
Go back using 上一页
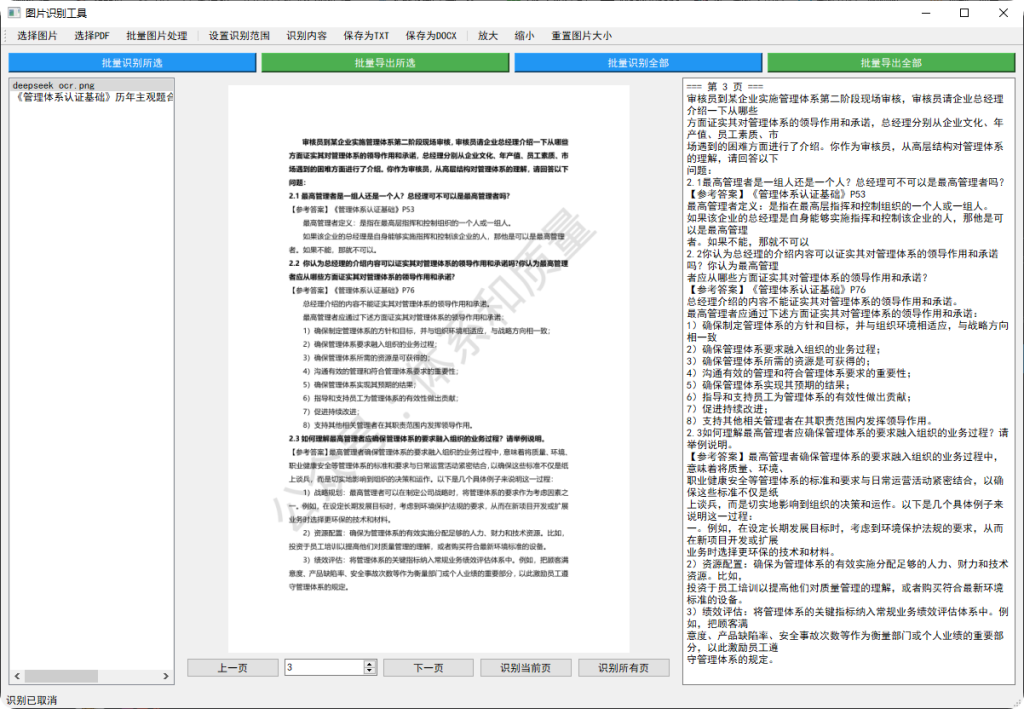[x=231, y=667]
